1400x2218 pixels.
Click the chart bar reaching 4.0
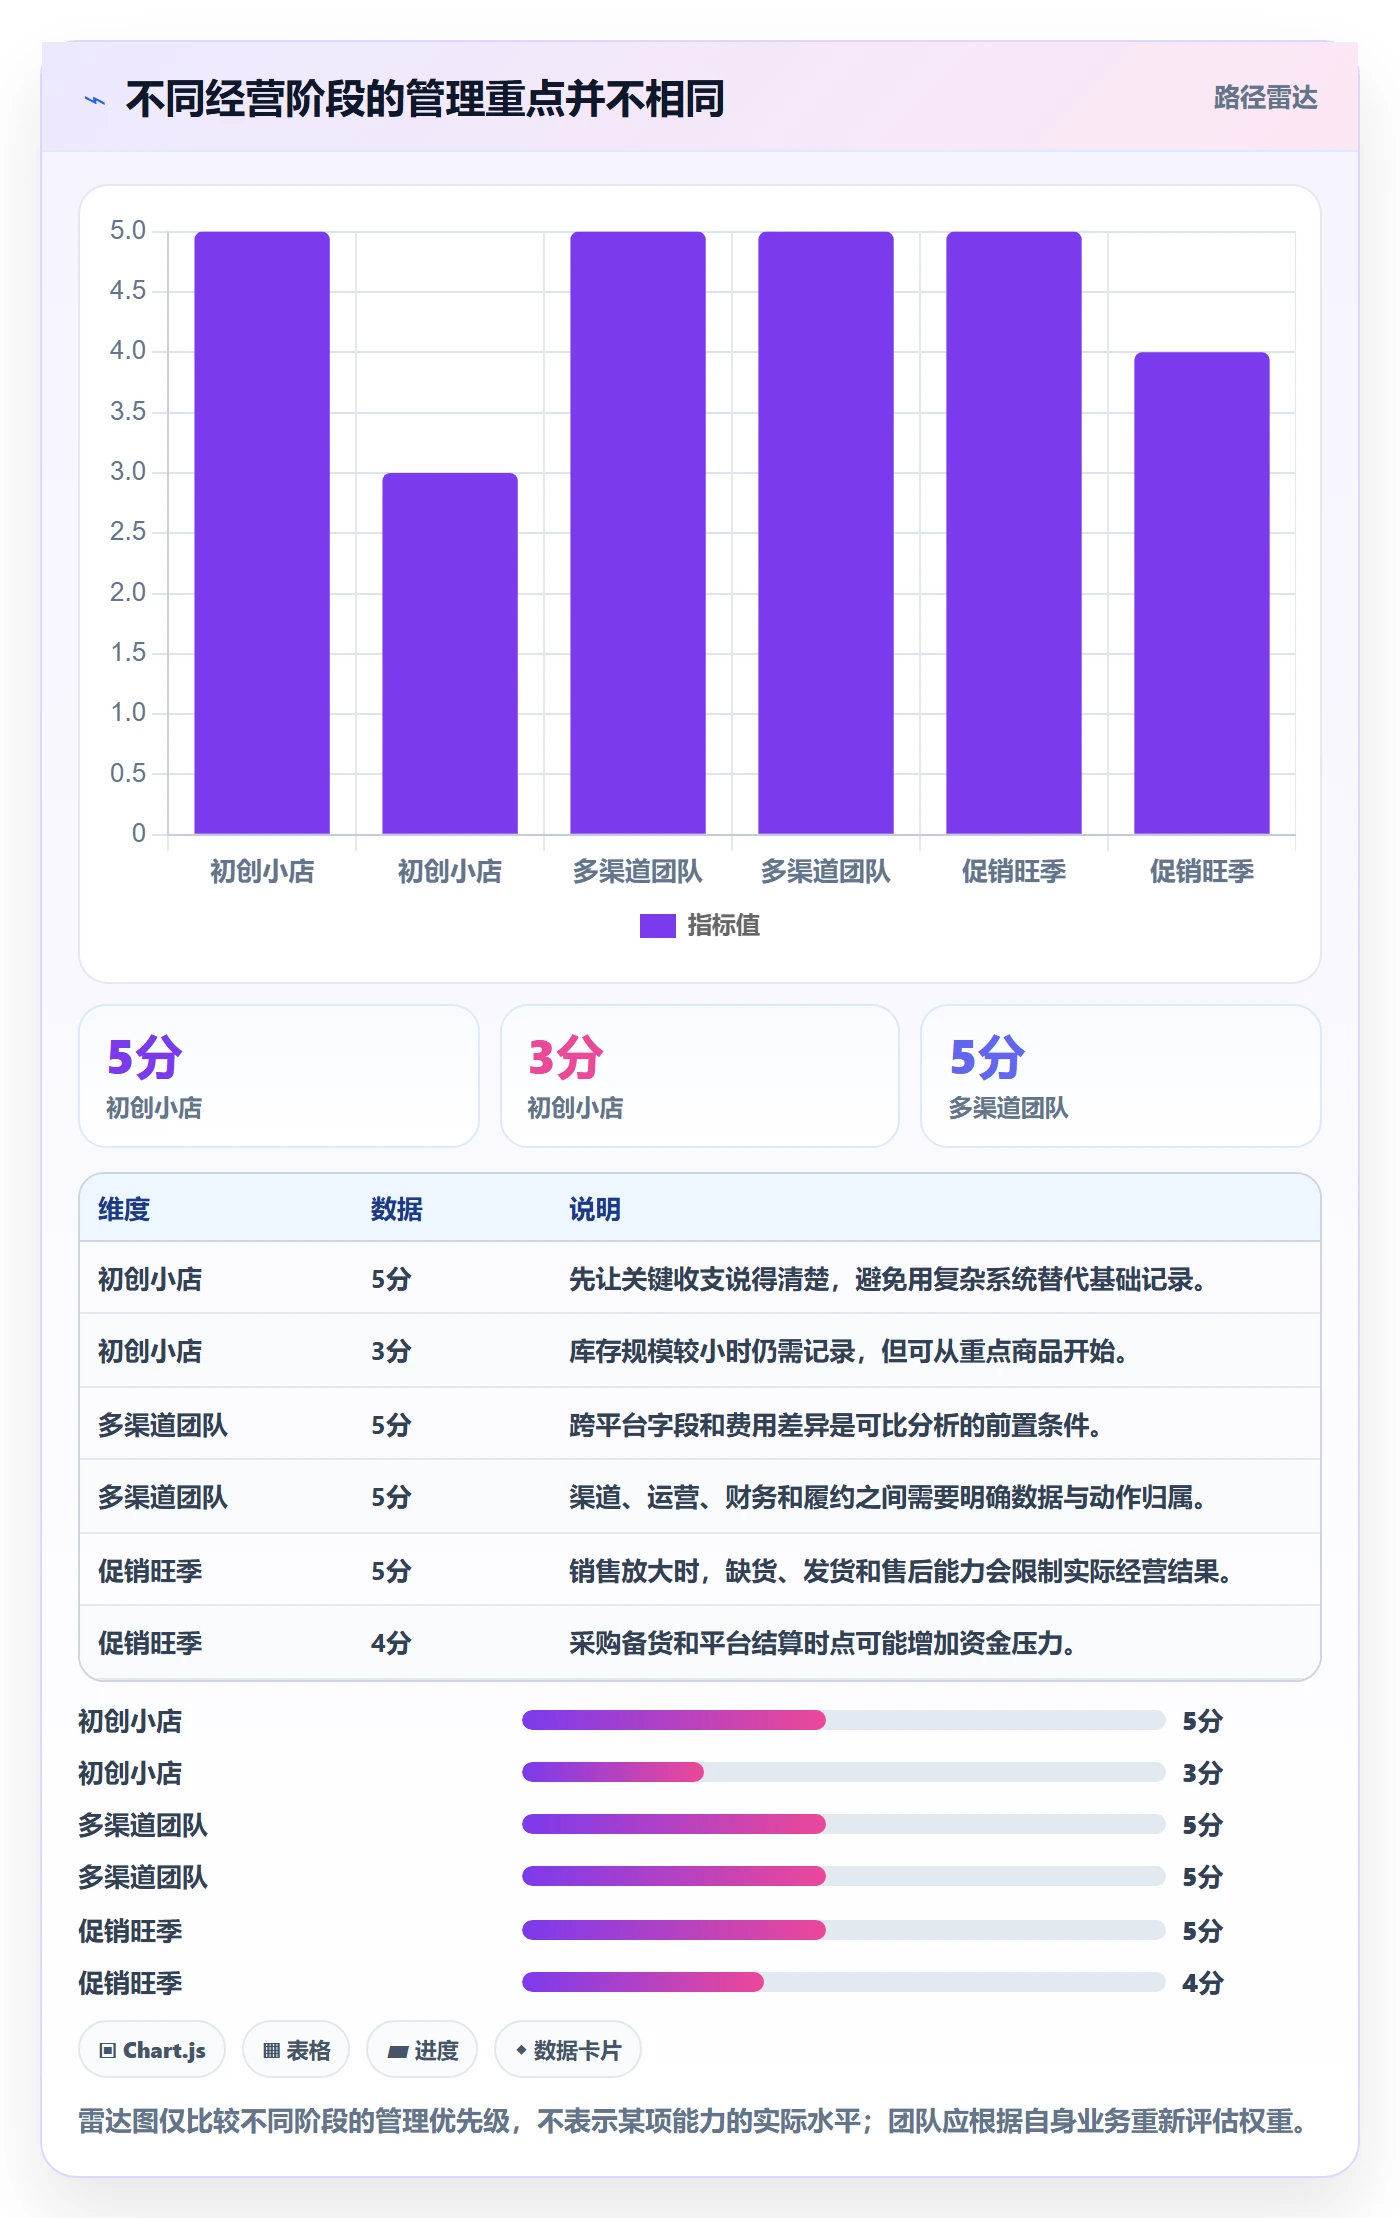pos(1202,593)
